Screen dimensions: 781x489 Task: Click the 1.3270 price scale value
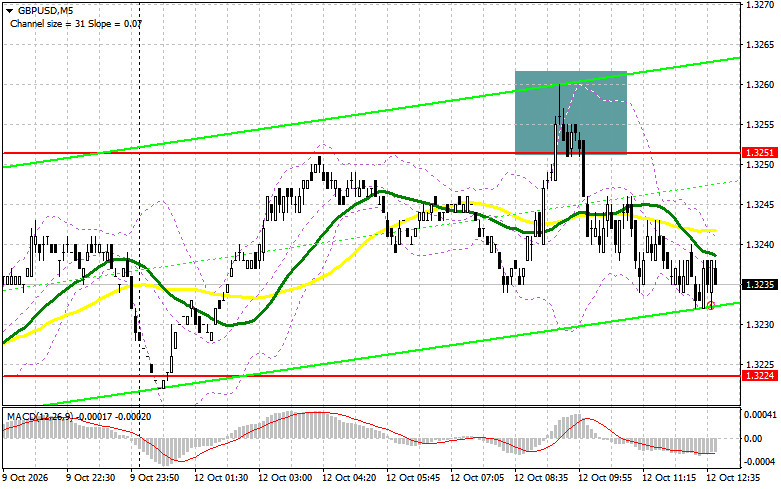(x=760, y=4)
